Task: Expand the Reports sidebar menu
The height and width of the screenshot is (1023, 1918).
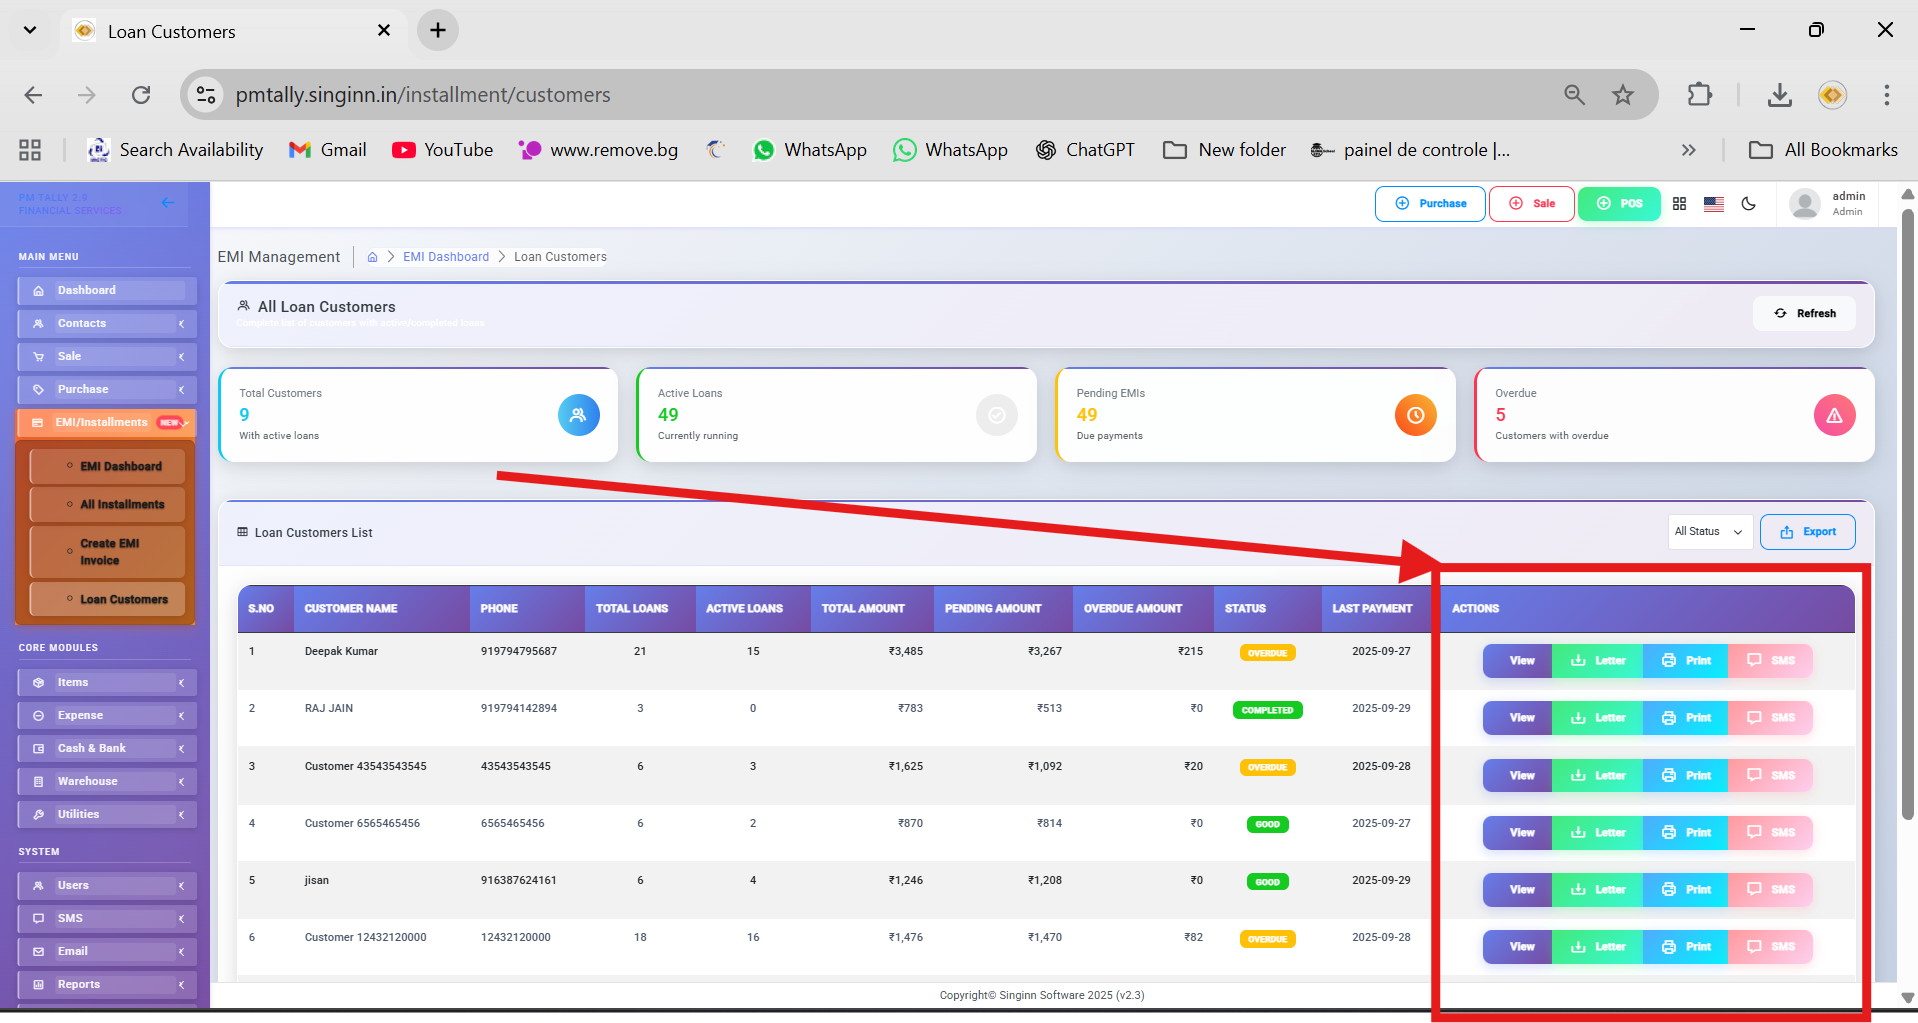Action: click(106, 984)
